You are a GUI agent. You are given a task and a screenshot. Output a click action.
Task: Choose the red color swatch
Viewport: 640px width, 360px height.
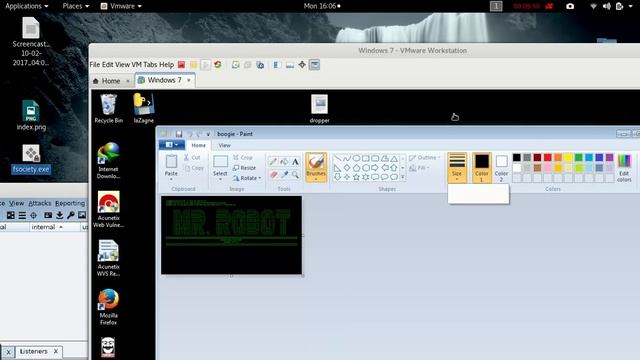[548, 158]
